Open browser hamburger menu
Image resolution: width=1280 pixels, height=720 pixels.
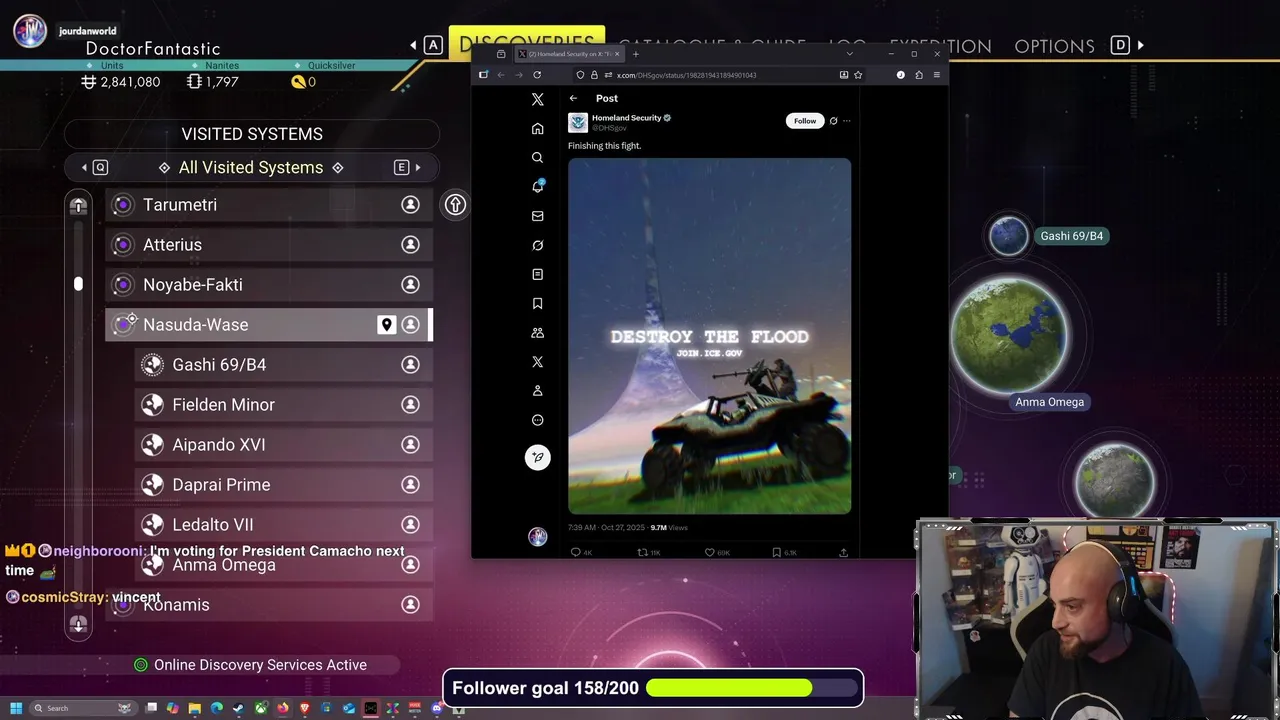tap(936, 75)
